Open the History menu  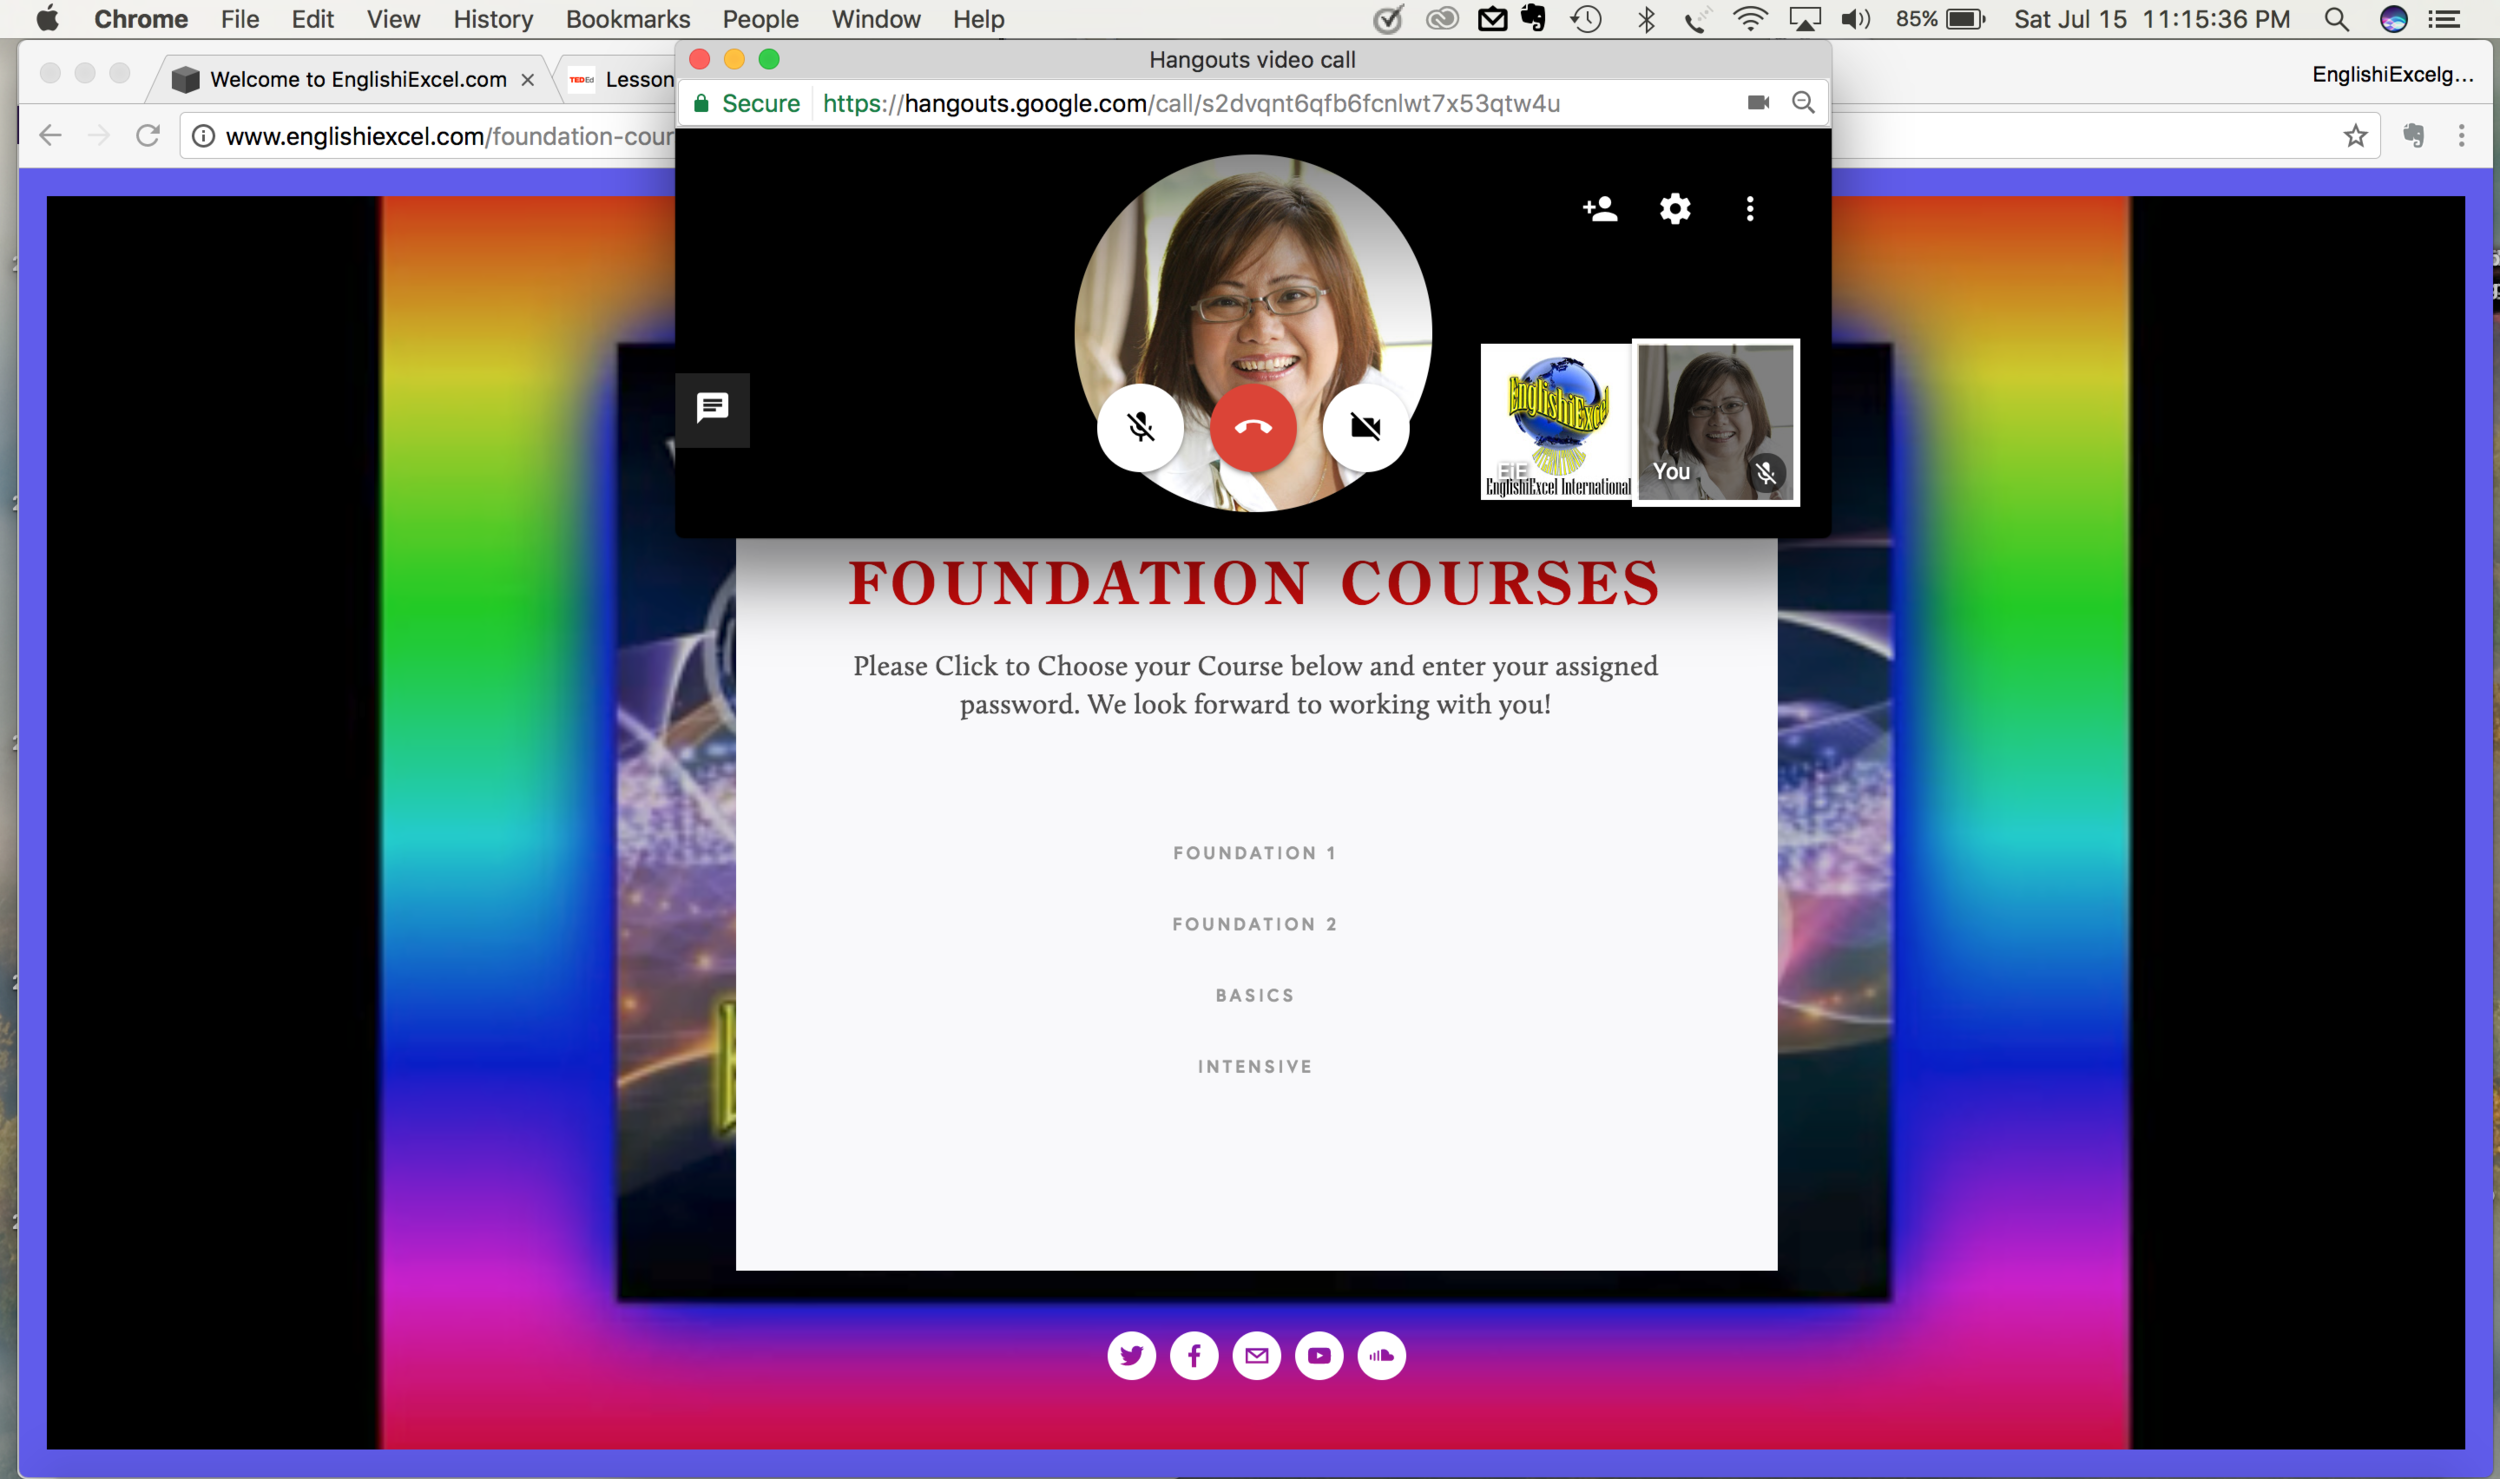point(493,19)
